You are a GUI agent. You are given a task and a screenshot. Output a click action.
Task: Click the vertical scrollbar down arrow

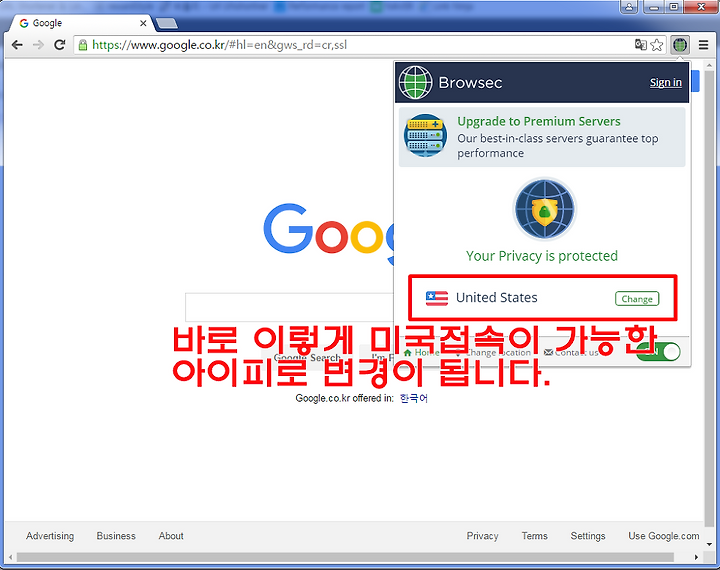point(709,545)
